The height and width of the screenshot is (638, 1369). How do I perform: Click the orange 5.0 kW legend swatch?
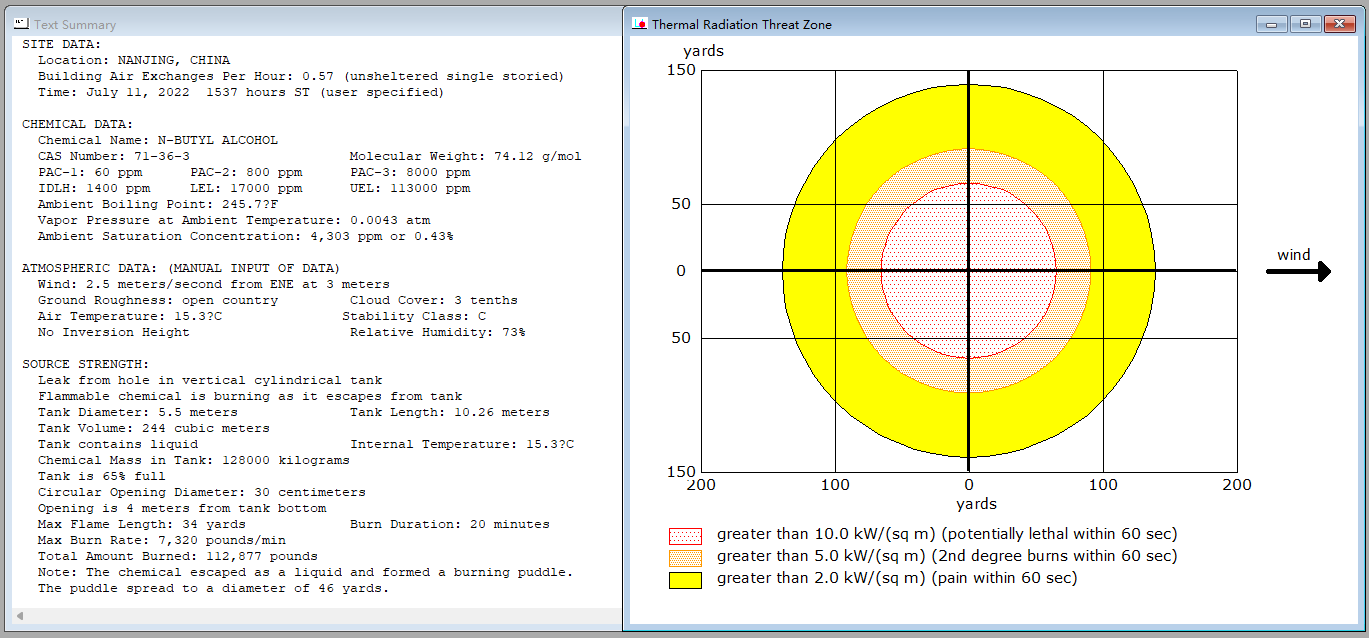[685, 557]
